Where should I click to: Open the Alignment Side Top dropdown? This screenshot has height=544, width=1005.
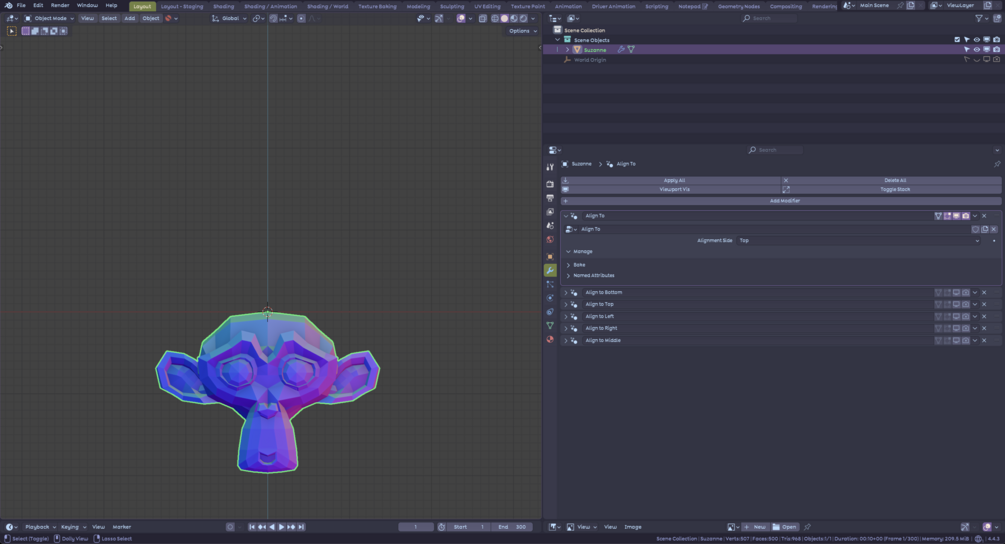(859, 240)
